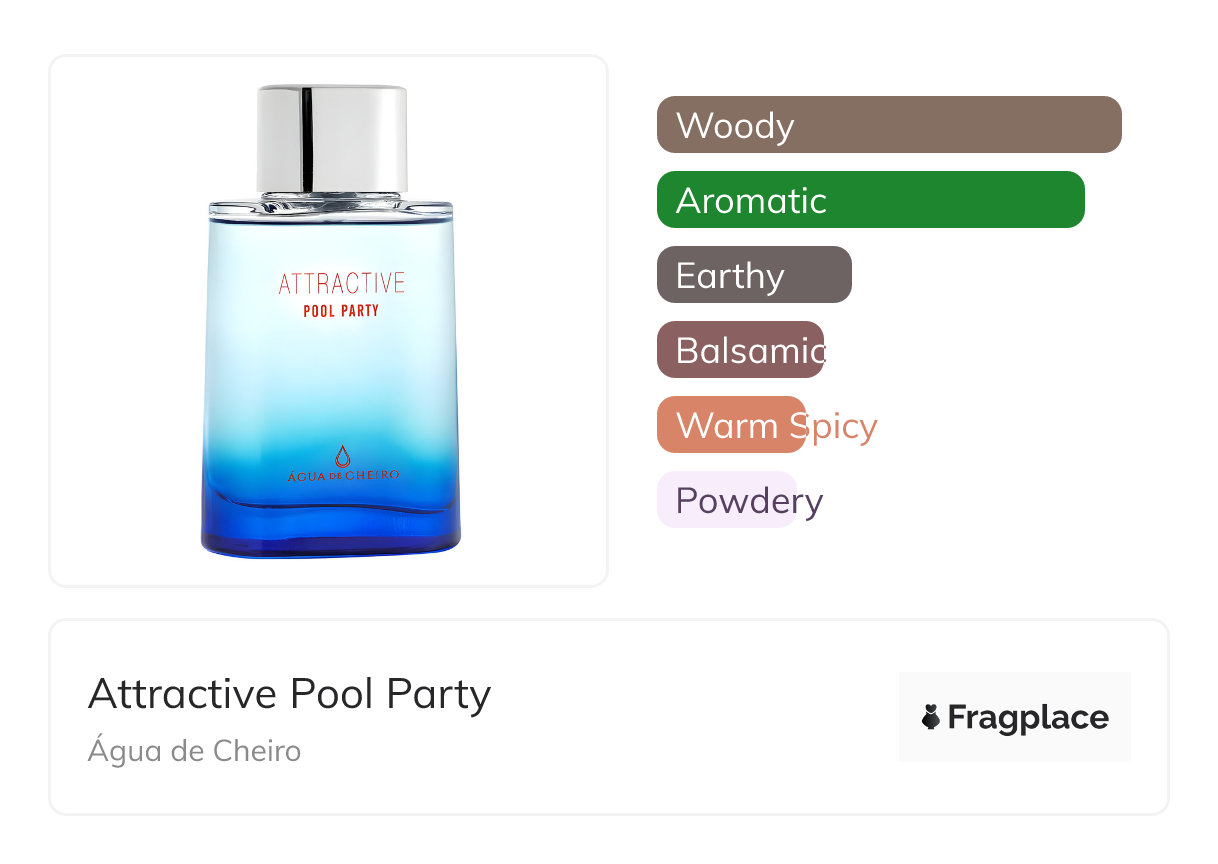
Task: Open the Água de Cheiro brand link
Action: tap(194, 750)
